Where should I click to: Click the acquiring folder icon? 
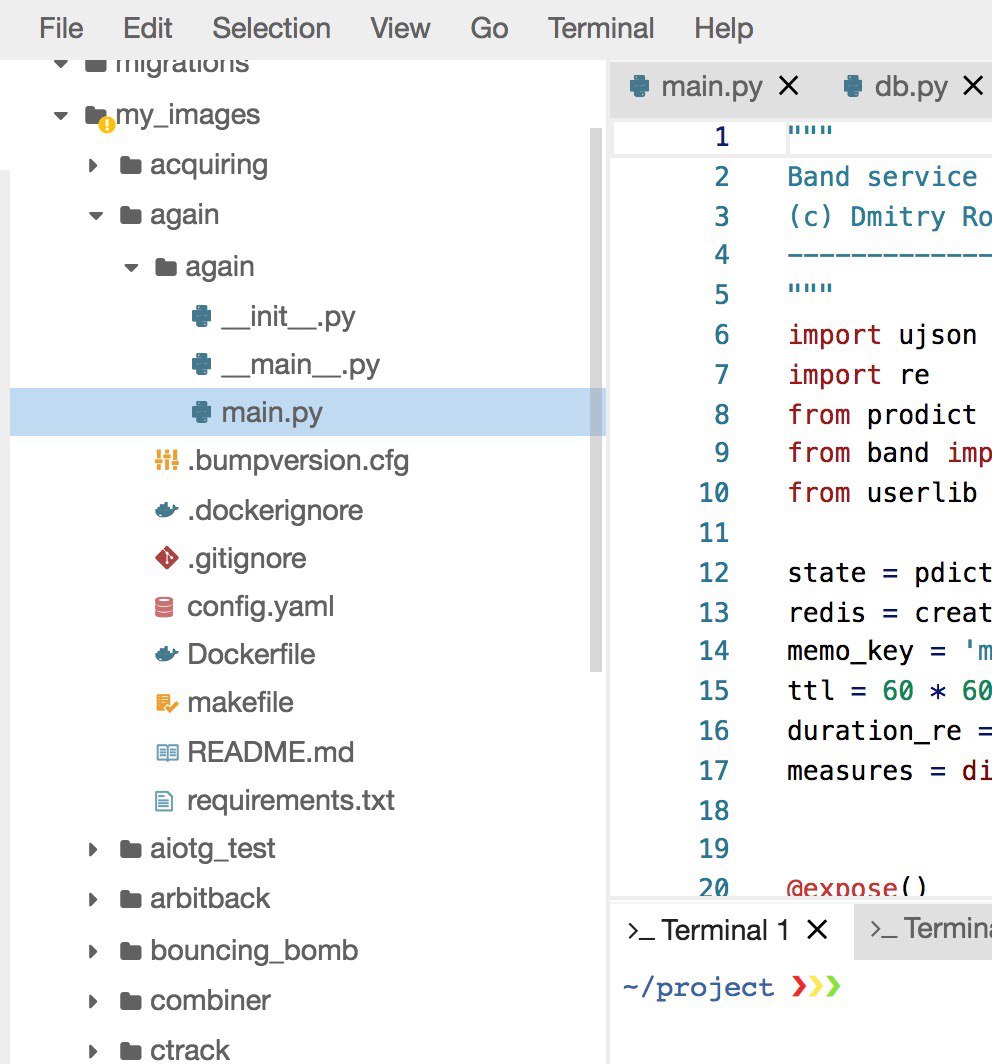click(x=130, y=165)
